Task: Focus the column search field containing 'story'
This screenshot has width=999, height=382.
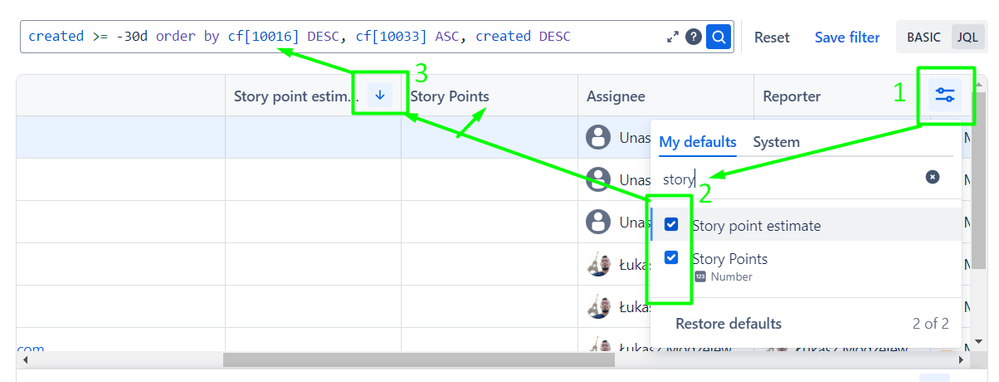Action: coord(790,179)
